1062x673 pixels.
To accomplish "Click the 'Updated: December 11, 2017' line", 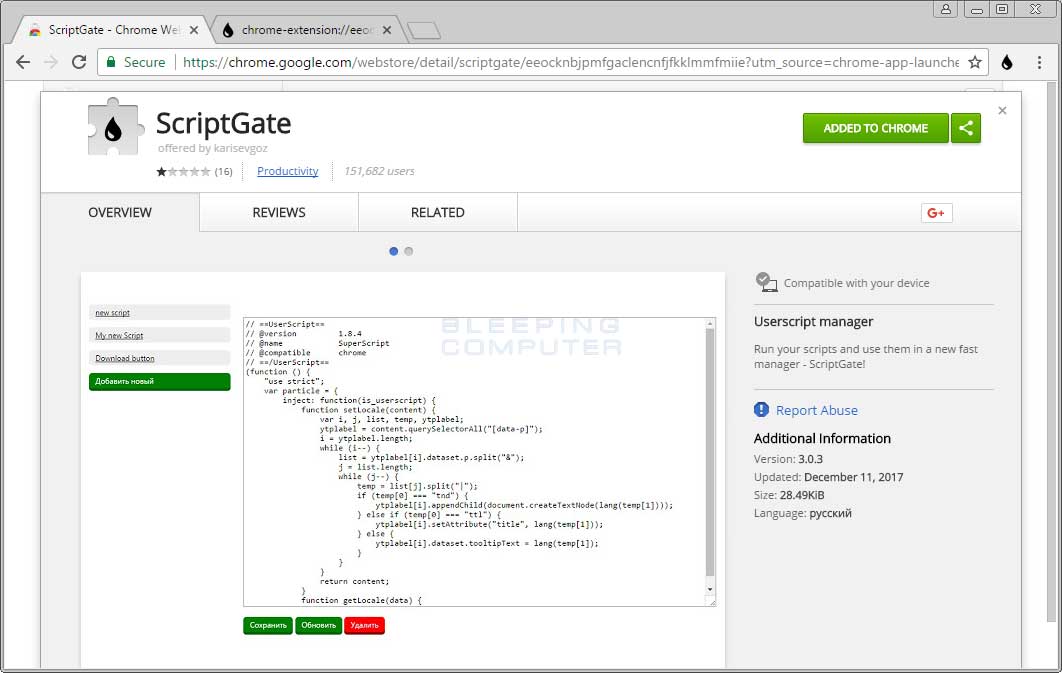I will (828, 477).
